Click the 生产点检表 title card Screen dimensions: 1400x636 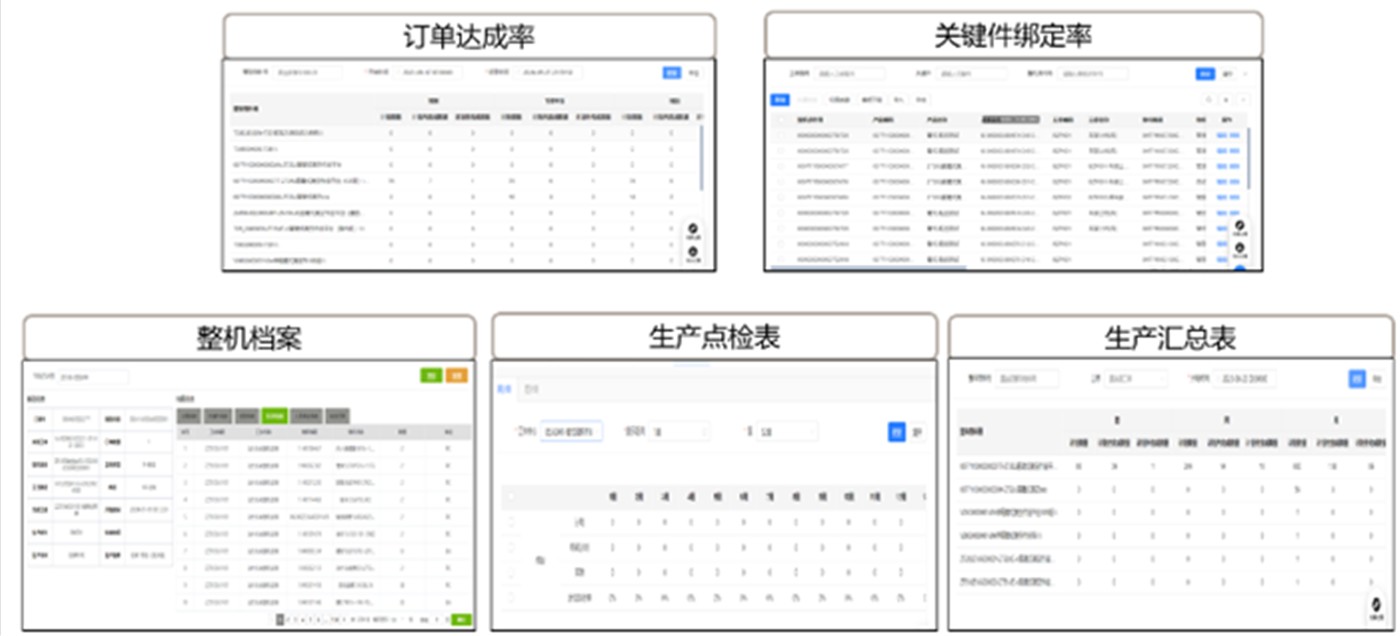tap(715, 337)
